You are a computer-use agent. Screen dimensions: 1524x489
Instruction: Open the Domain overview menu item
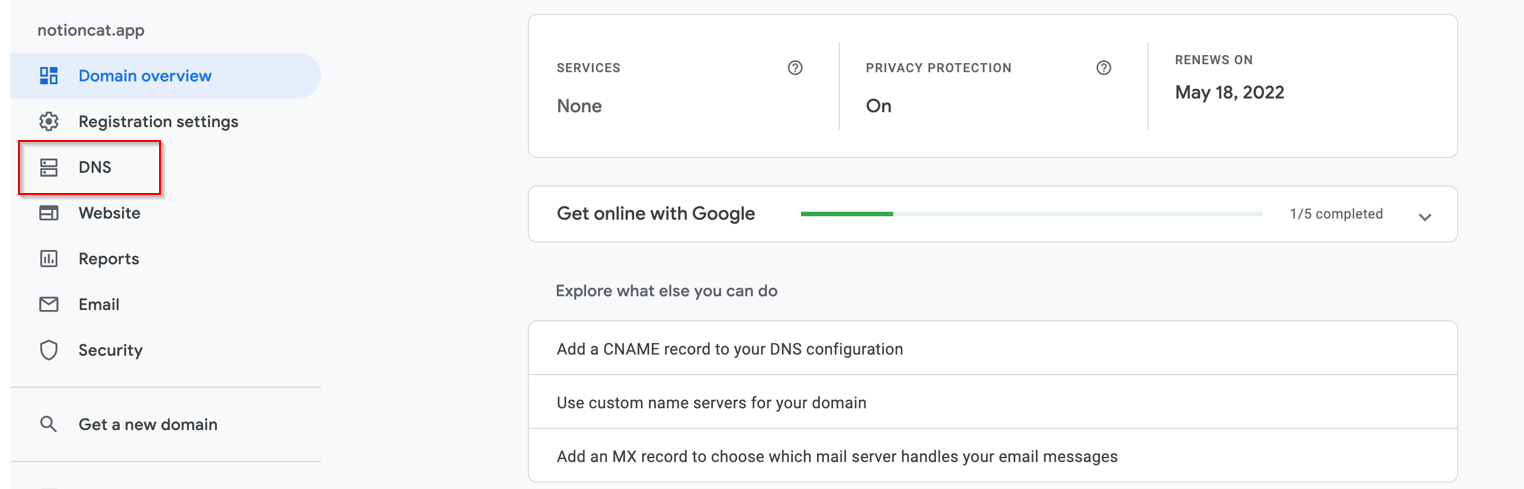(x=145, y=76)
